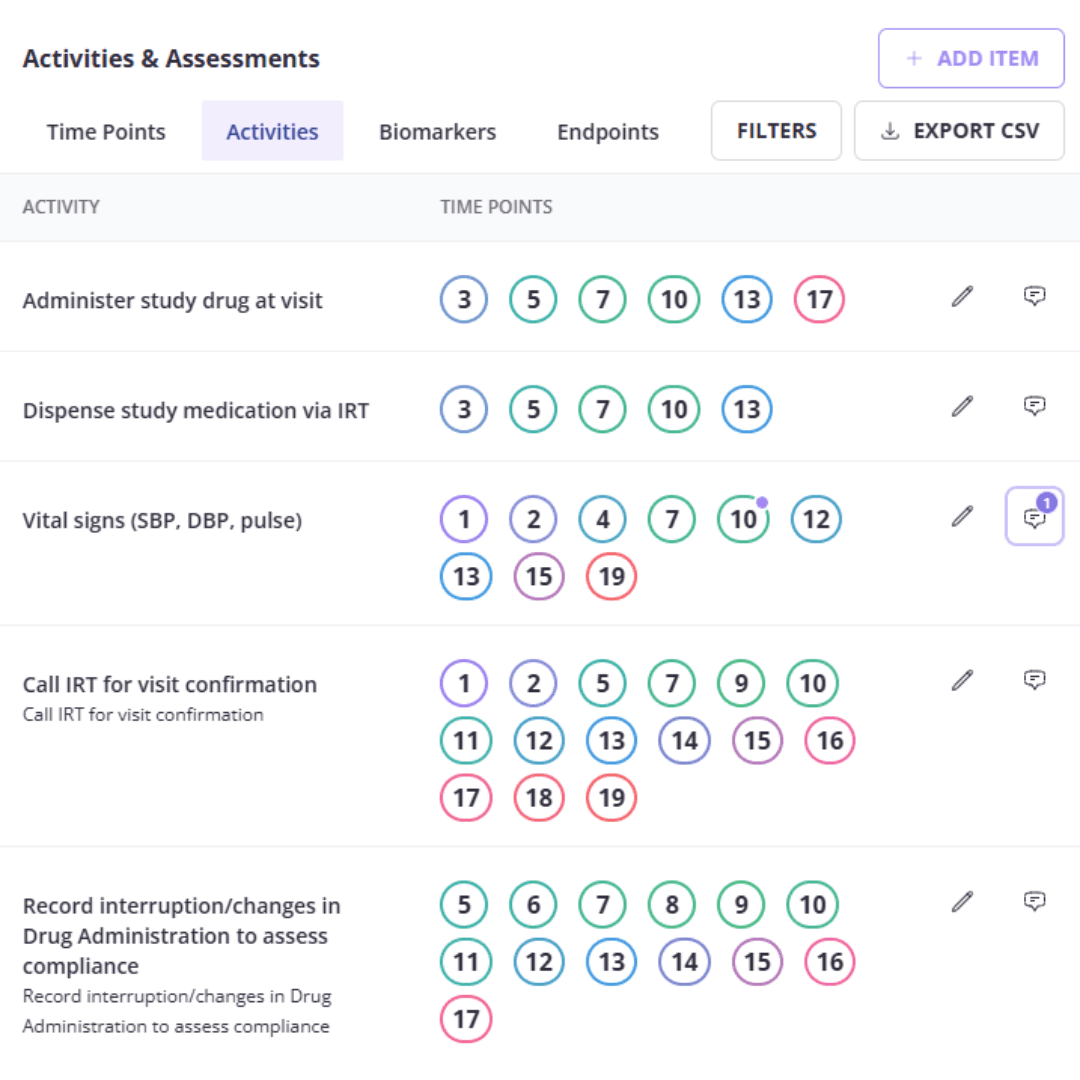Open comments for "Dispense study medication via IRT"
Image resolution: width=1080 pixels, height=1080 pixels.
click(1035, 406)
